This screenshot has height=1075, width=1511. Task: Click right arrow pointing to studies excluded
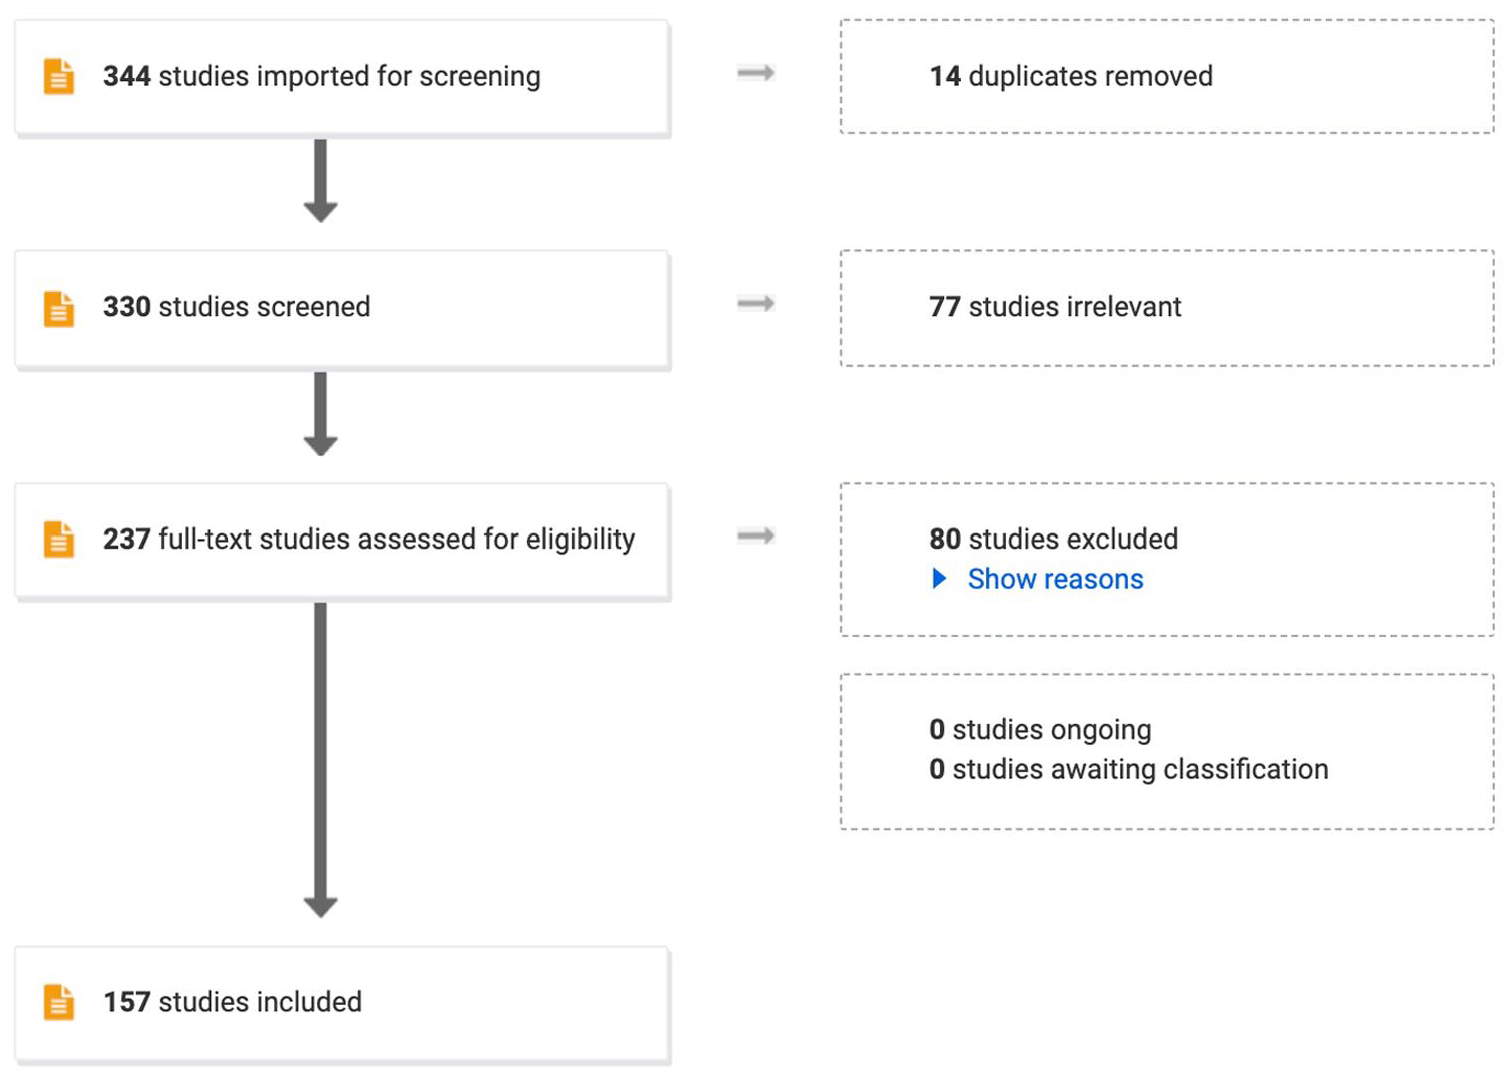click(x=756, y=536)
